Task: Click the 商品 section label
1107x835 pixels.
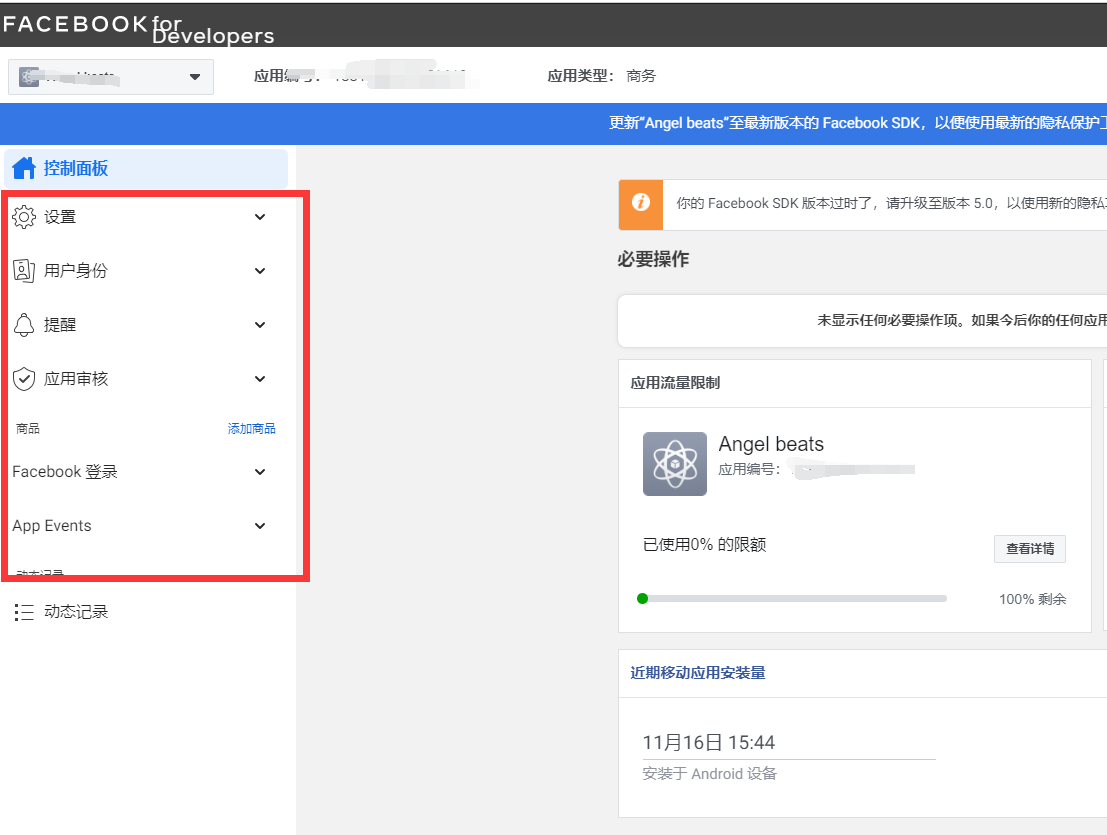Action: click(28, 428)
